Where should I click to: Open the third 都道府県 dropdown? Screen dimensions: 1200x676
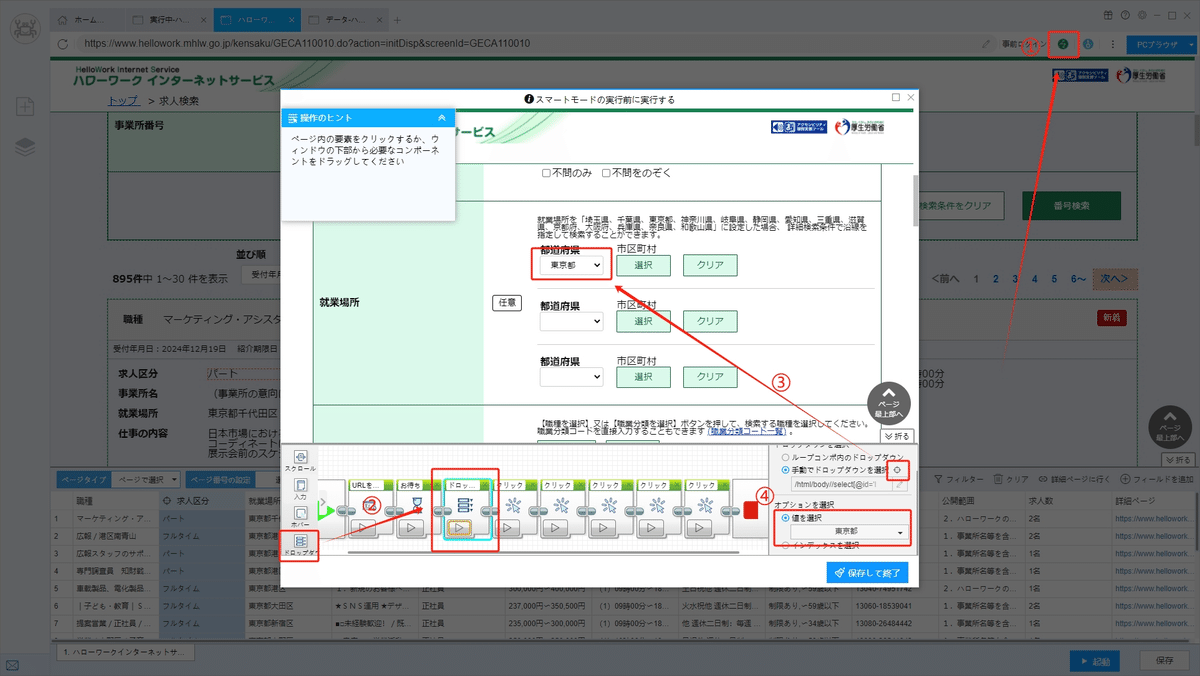pos(572,377)
